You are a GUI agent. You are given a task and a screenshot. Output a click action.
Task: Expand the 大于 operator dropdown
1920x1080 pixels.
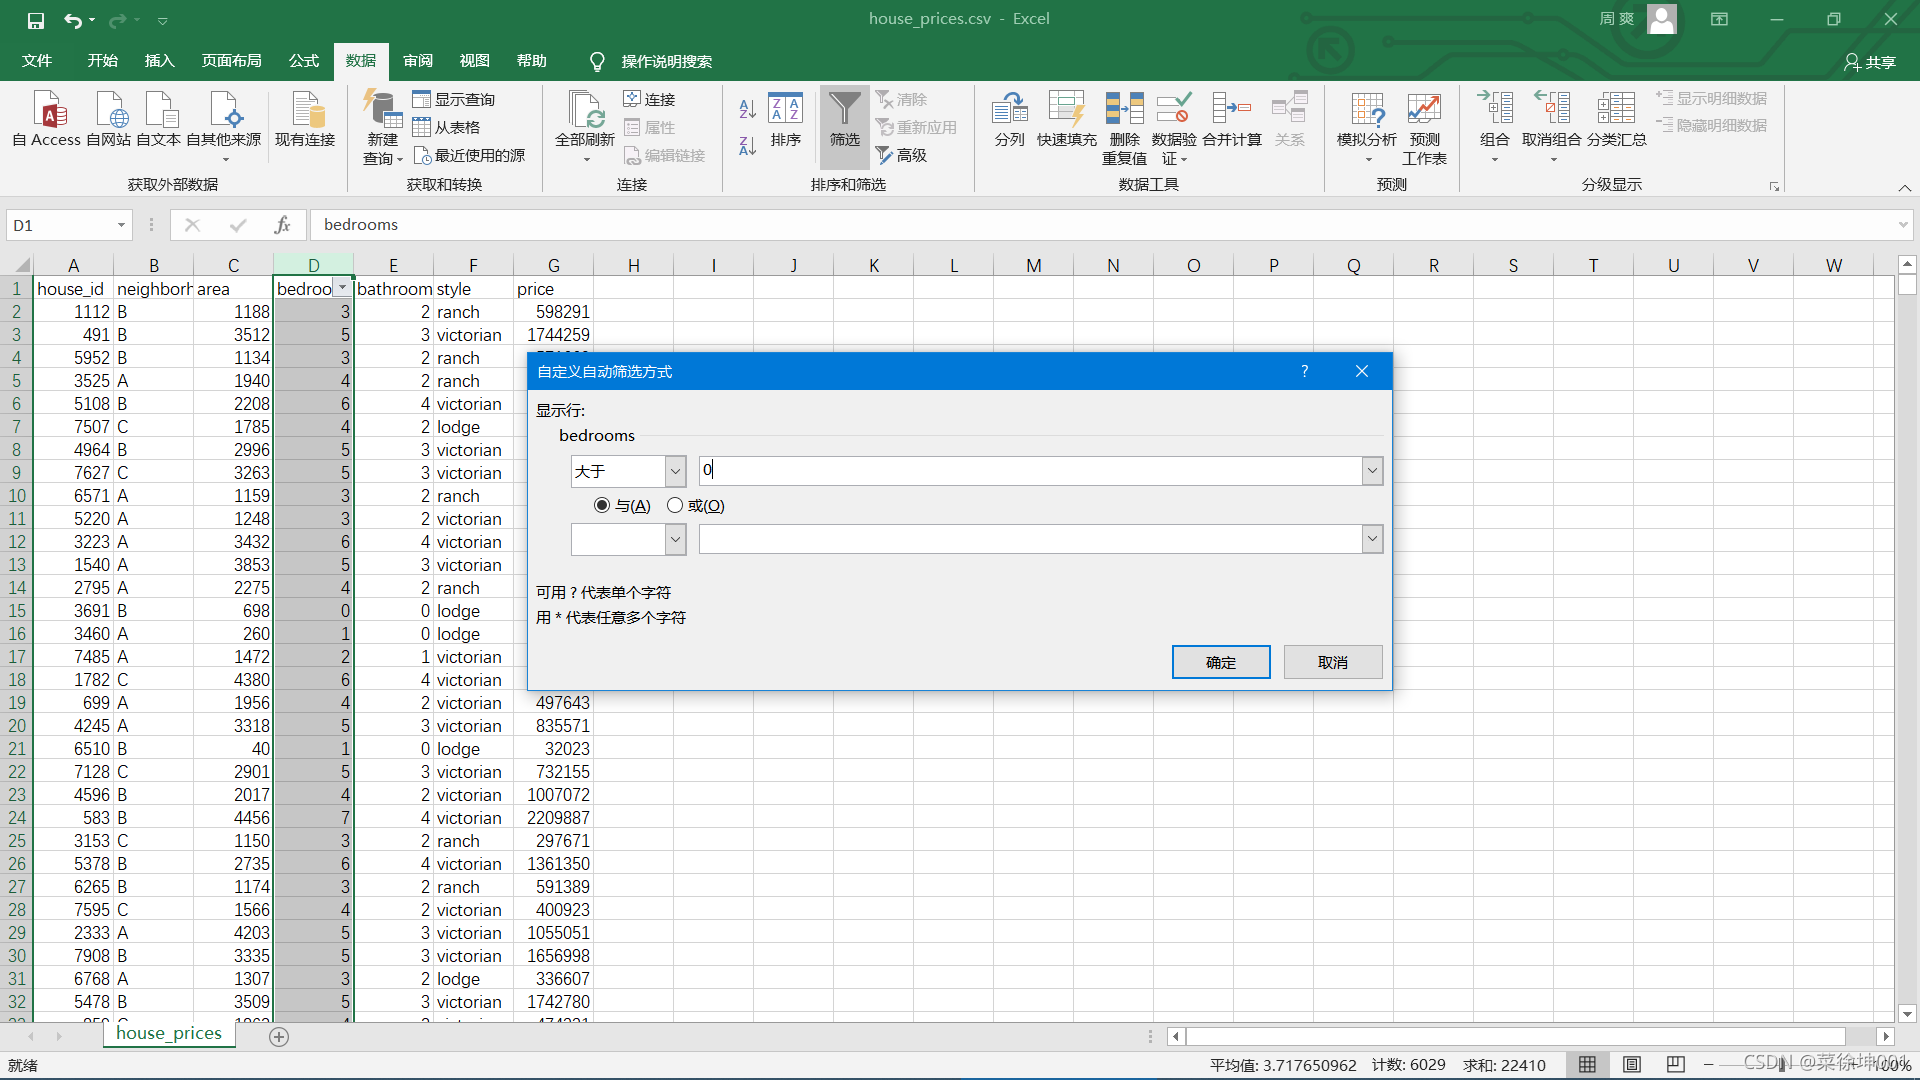tap(675, 471)
